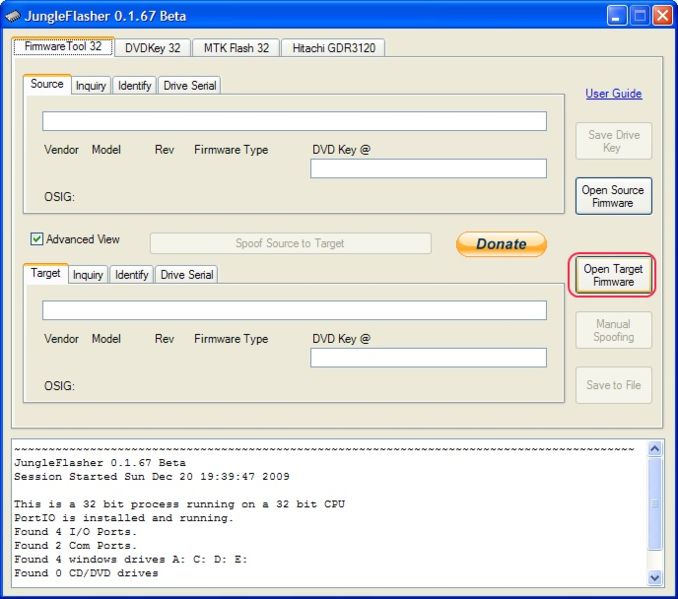The image size is (678, 599).
Task: Select the Source panel's Inquiry tab
Action: (x=91, y=85)
